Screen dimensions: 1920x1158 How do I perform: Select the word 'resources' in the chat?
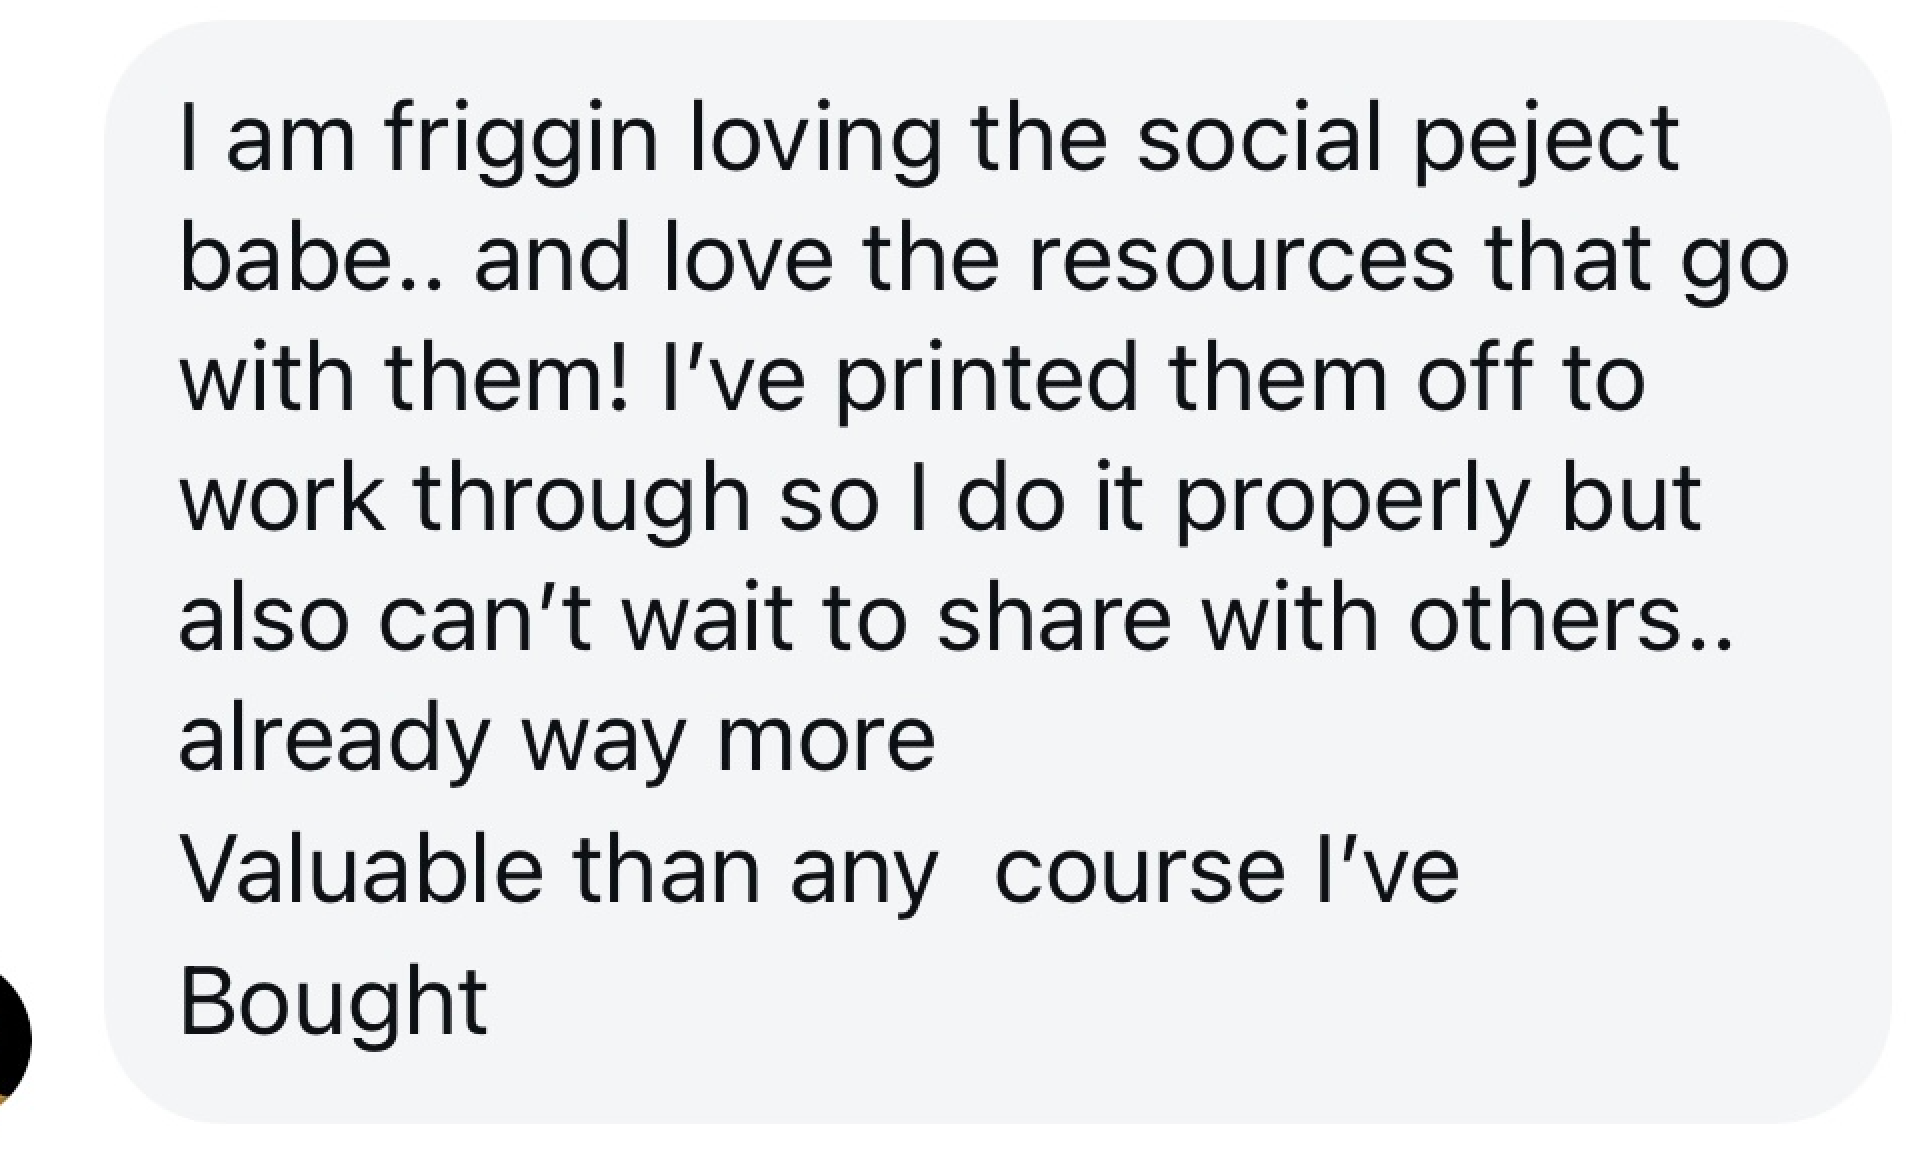click(x=1241, y=259)
